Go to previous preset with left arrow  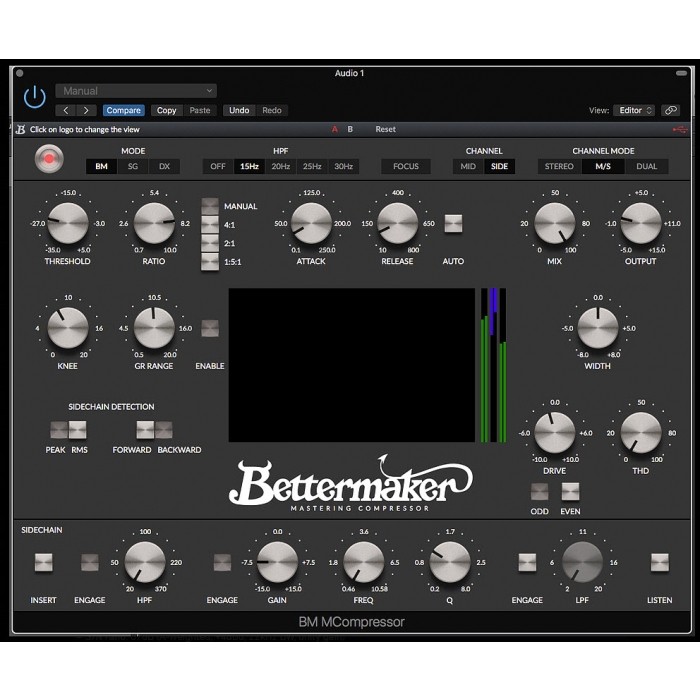coord(66,110)
